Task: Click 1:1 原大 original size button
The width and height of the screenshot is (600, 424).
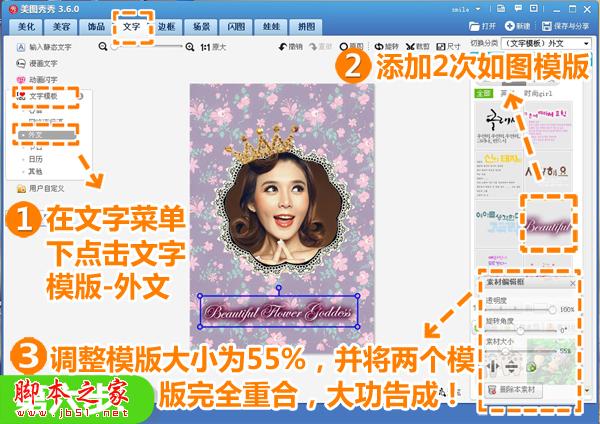Action: click(213, 47)
